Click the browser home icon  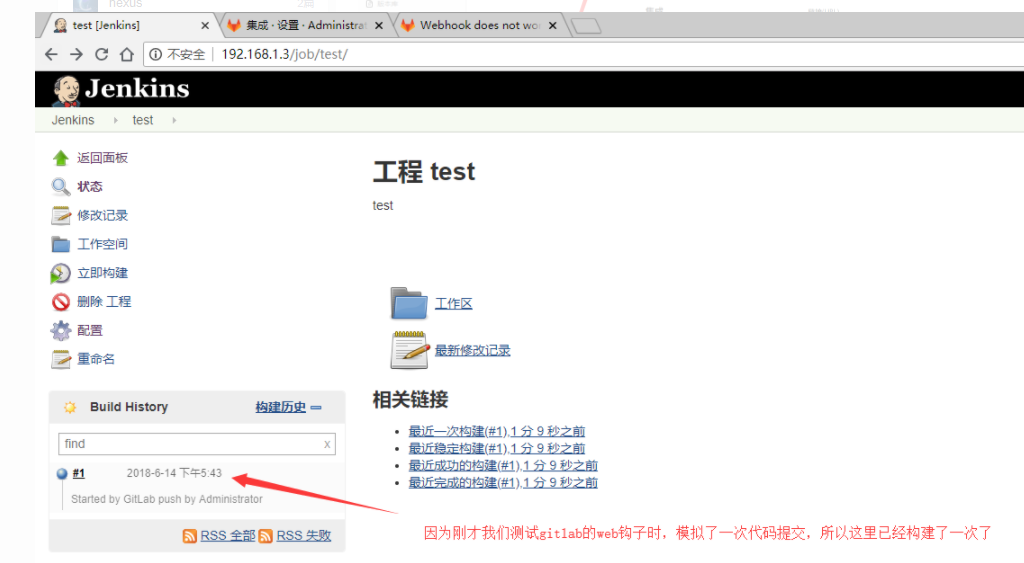pyautogui.click(x=127, y=54)
